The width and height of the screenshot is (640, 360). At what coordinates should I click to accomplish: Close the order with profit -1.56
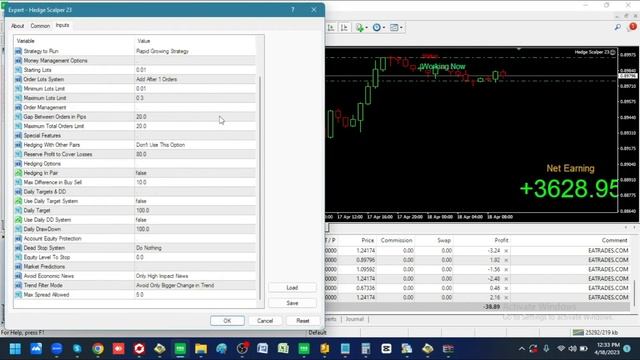click(506, 269)
